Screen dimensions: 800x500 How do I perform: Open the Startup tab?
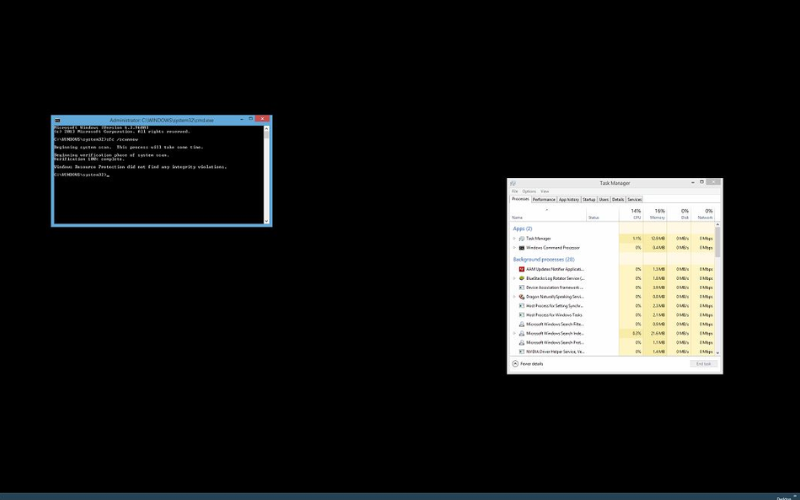[x=589, y=200]
